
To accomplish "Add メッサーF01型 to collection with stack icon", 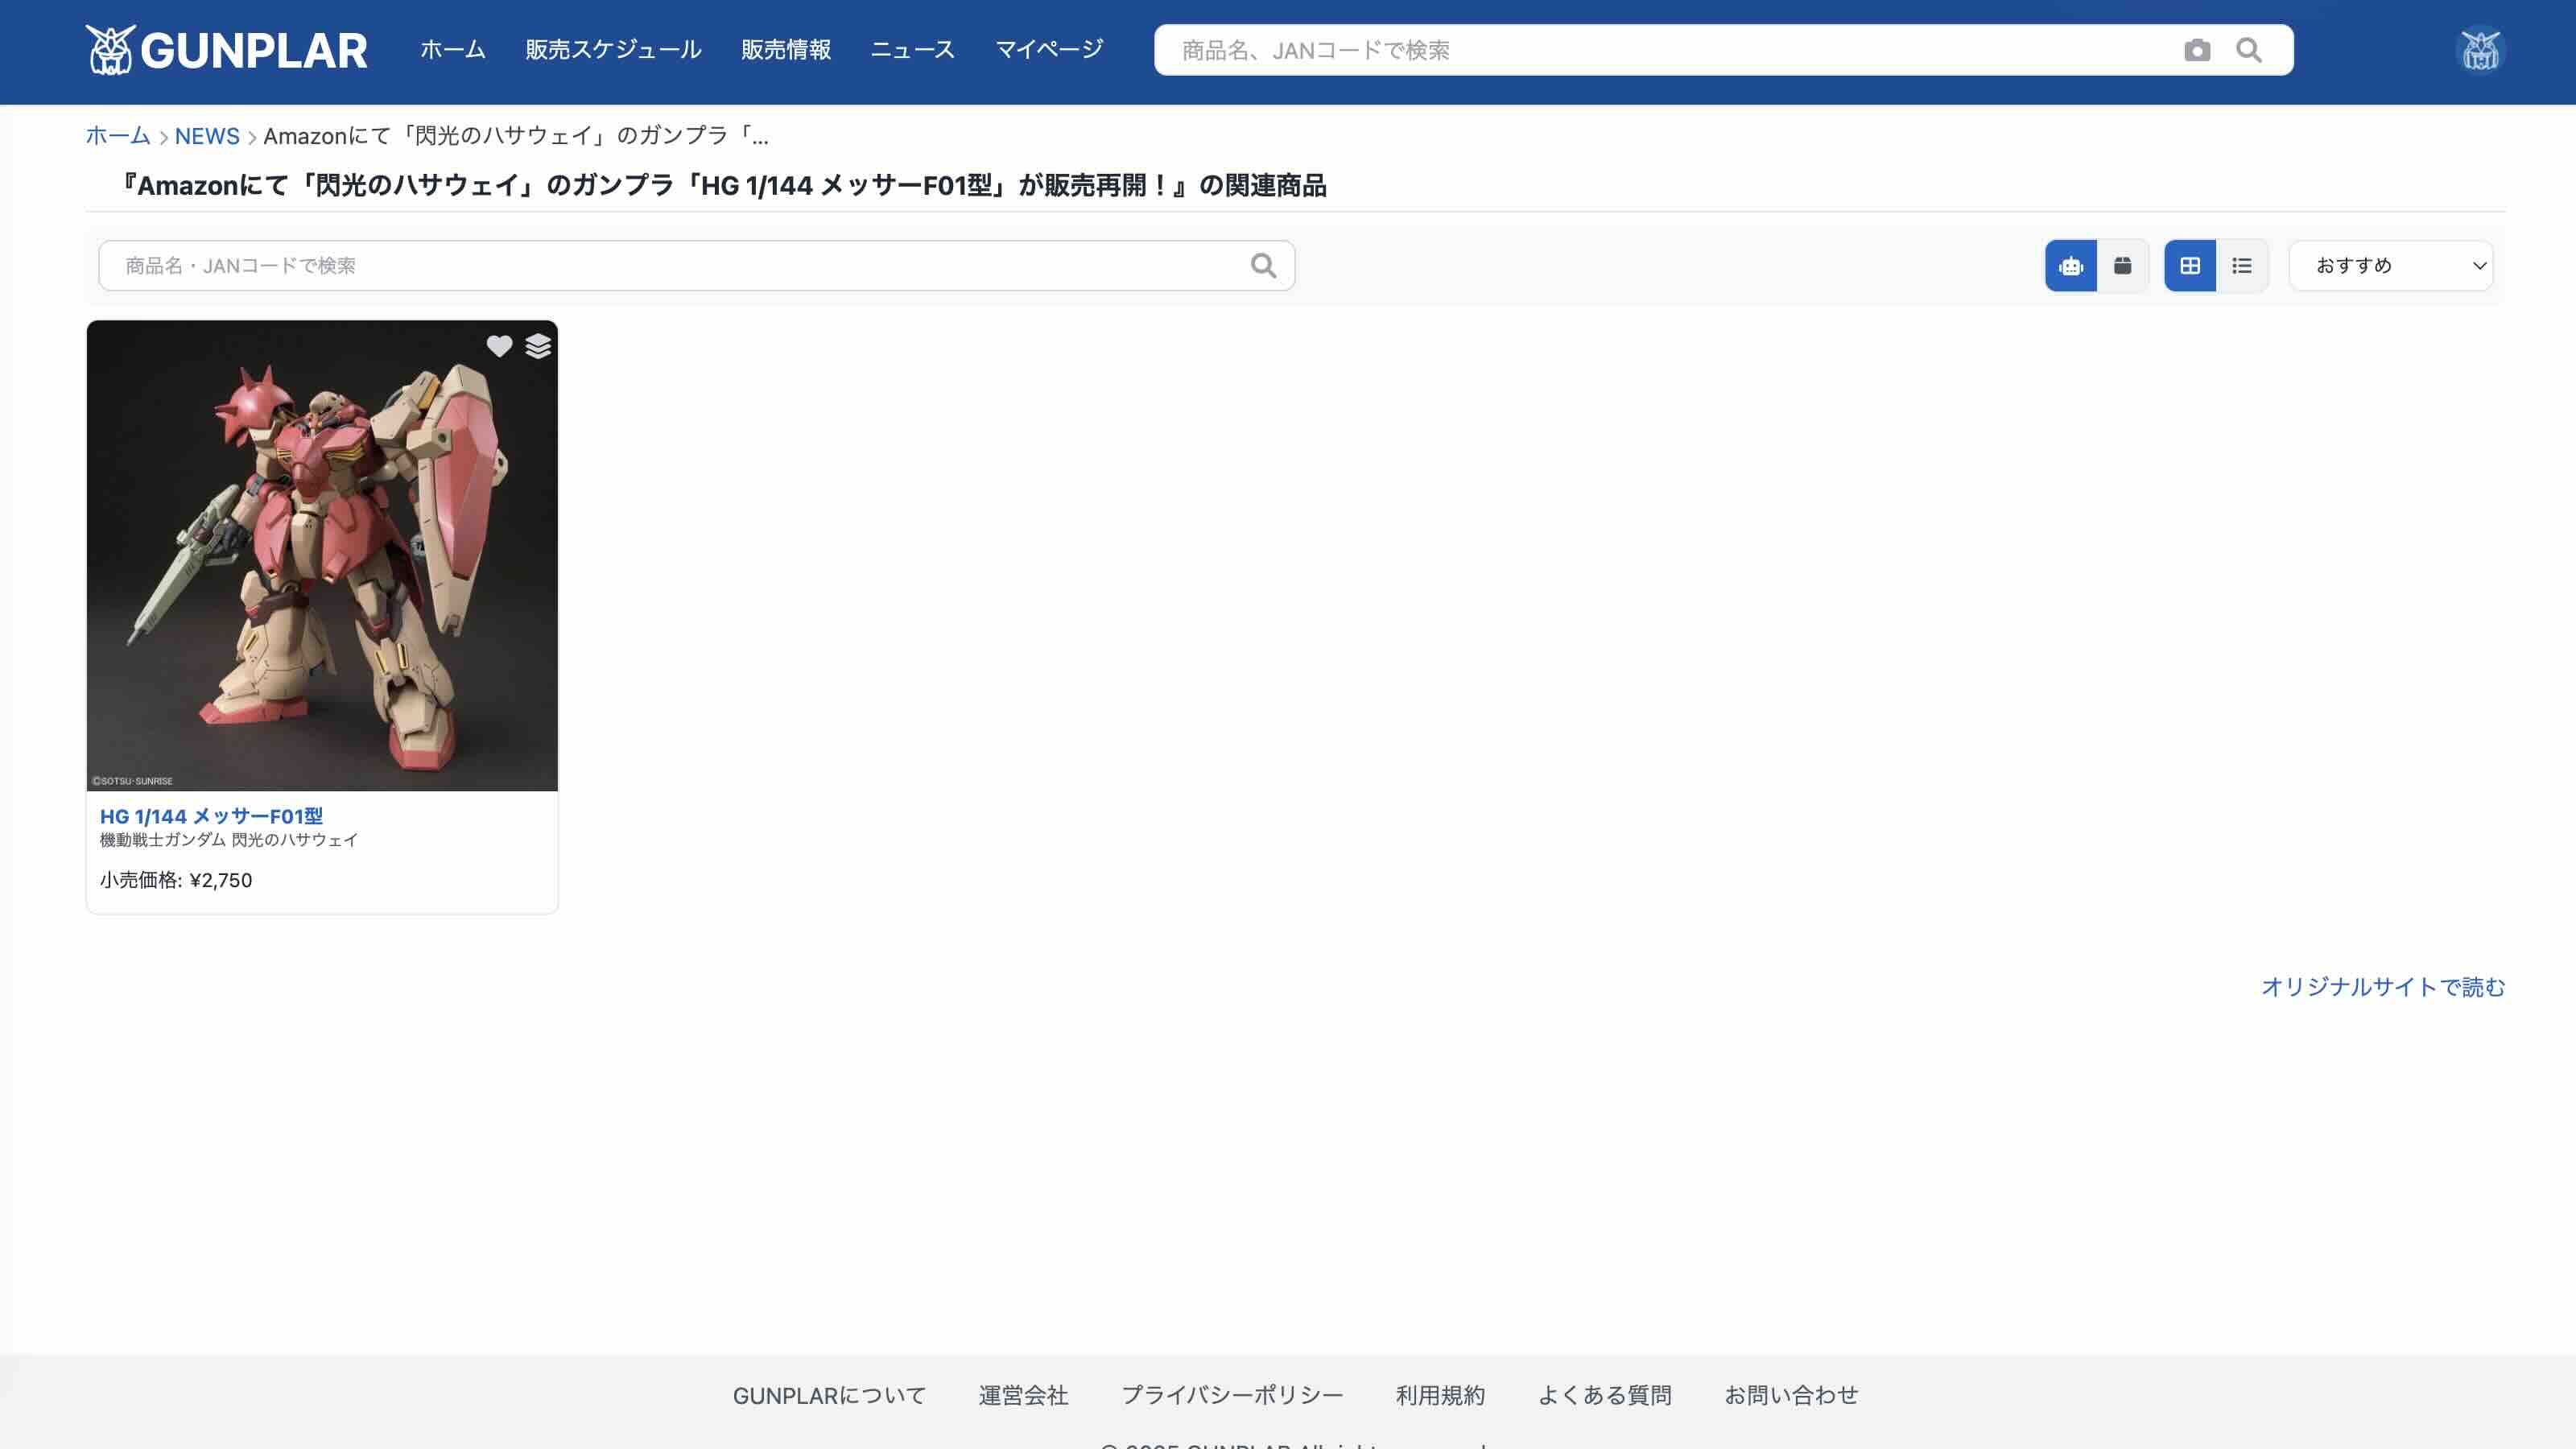I will click(x=538, y=346).
